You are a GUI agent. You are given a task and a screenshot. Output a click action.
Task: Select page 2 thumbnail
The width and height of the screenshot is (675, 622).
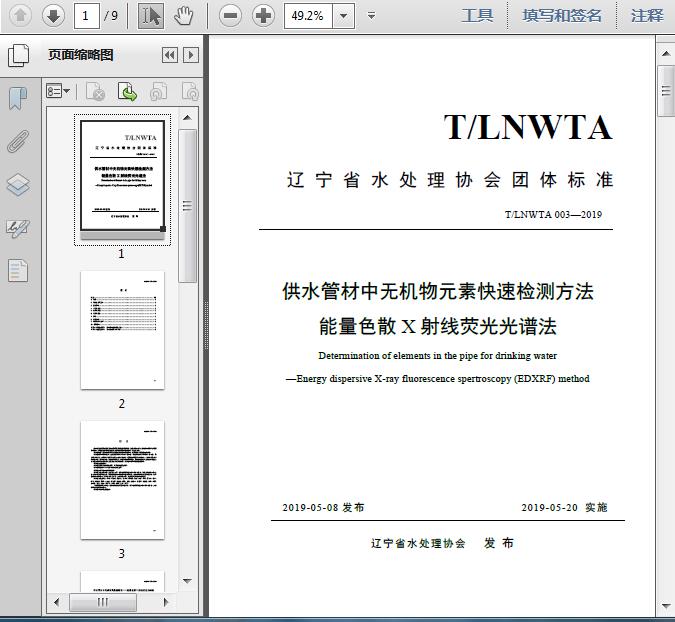point(122,330)
